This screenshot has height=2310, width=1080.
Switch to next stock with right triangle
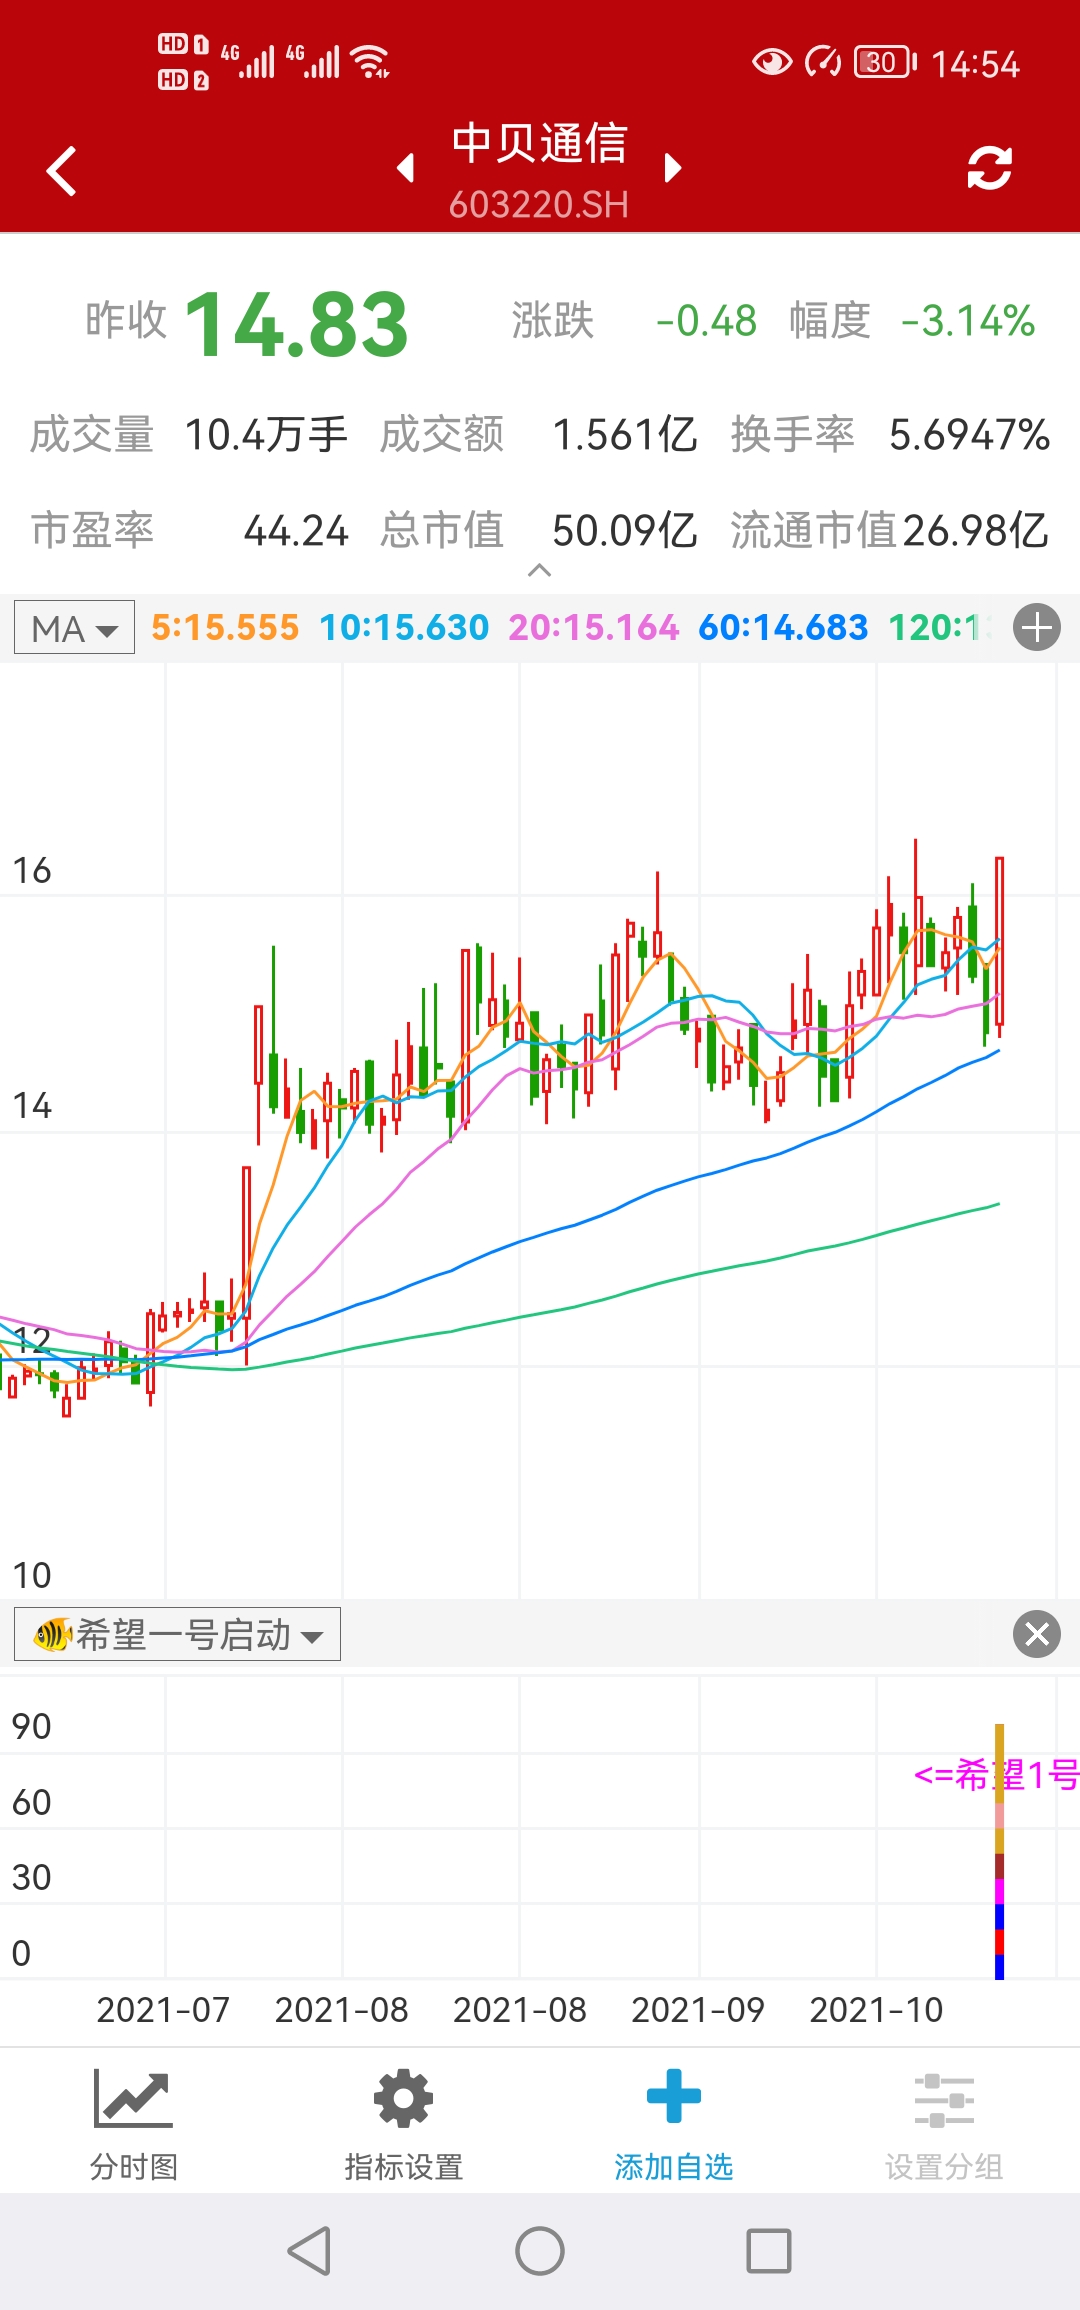point(673,168)
